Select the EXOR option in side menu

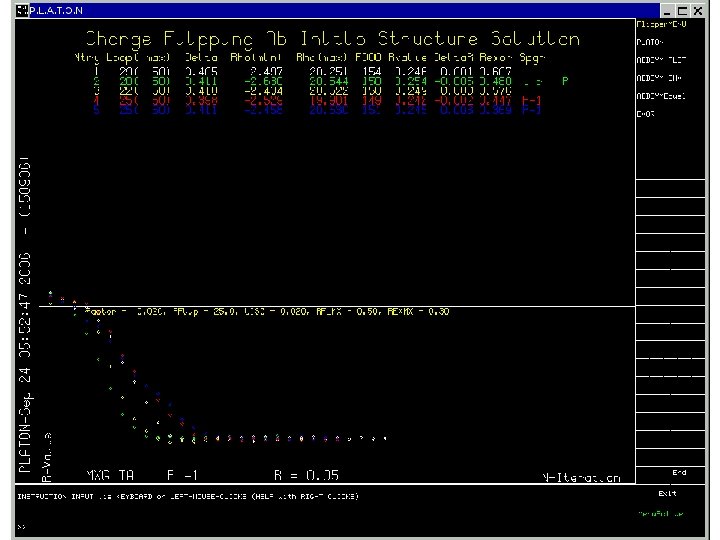645,114
